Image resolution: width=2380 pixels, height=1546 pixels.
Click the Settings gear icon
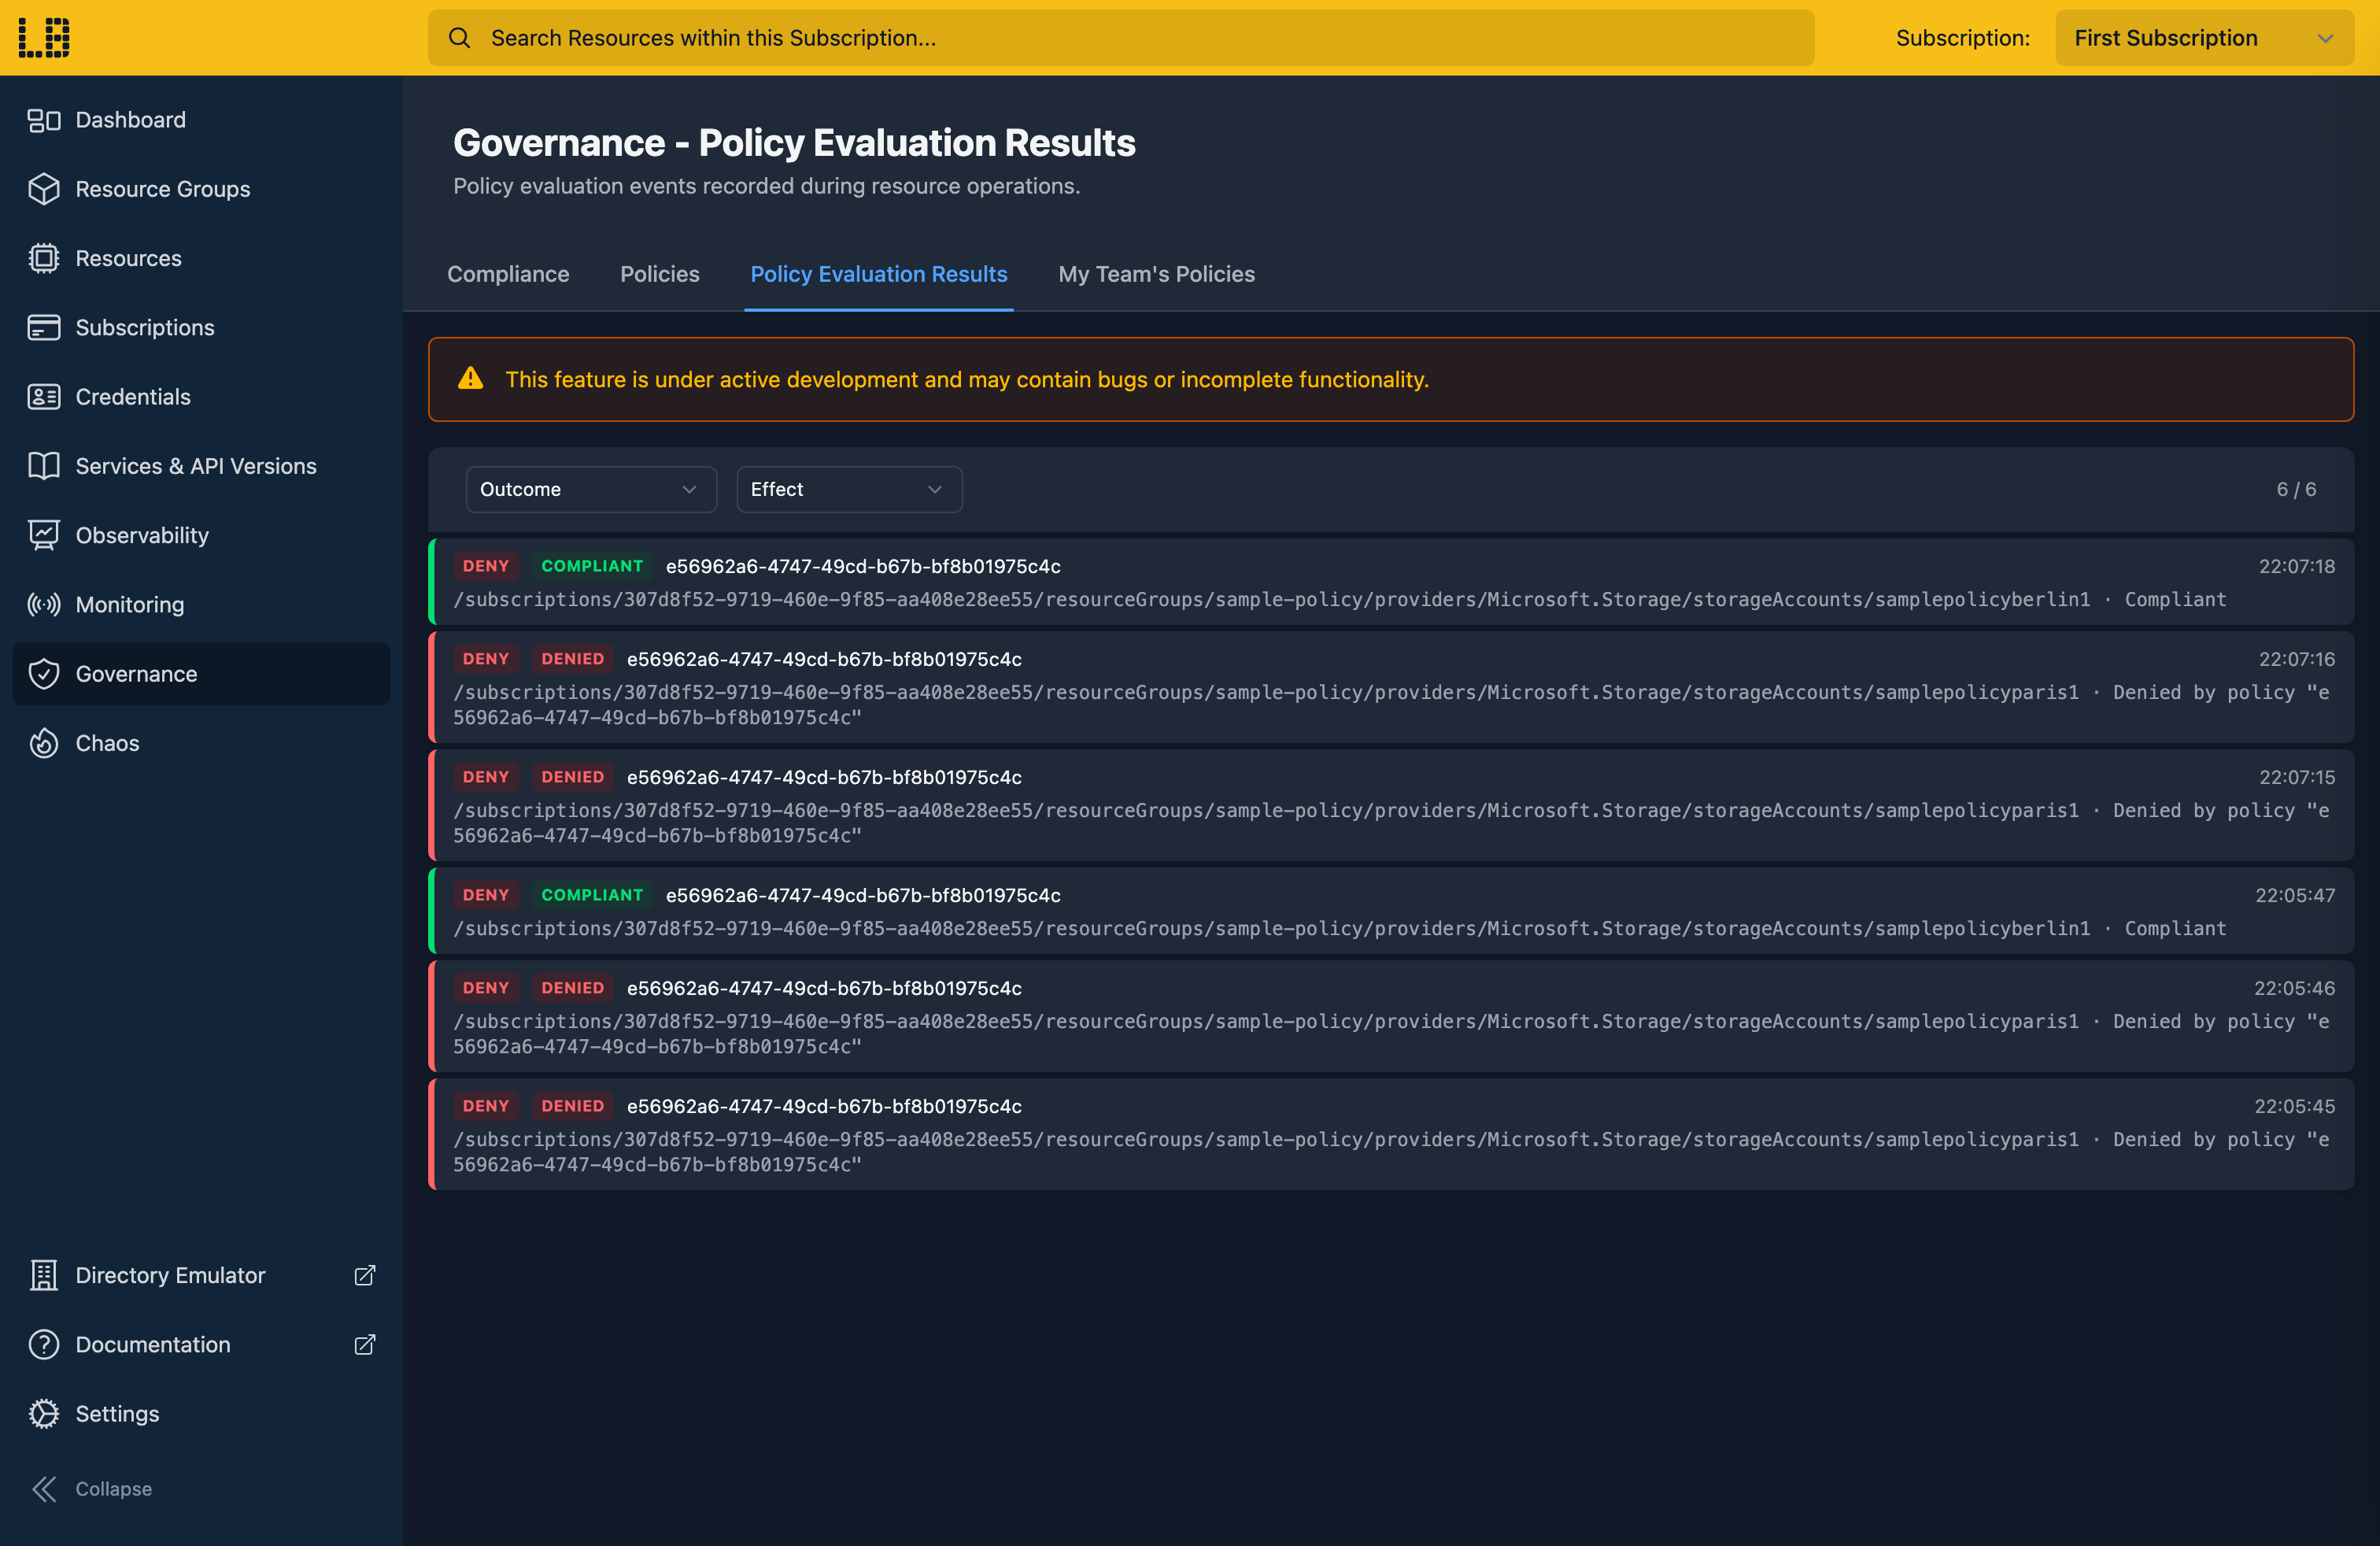click(x=44, y=1414)
